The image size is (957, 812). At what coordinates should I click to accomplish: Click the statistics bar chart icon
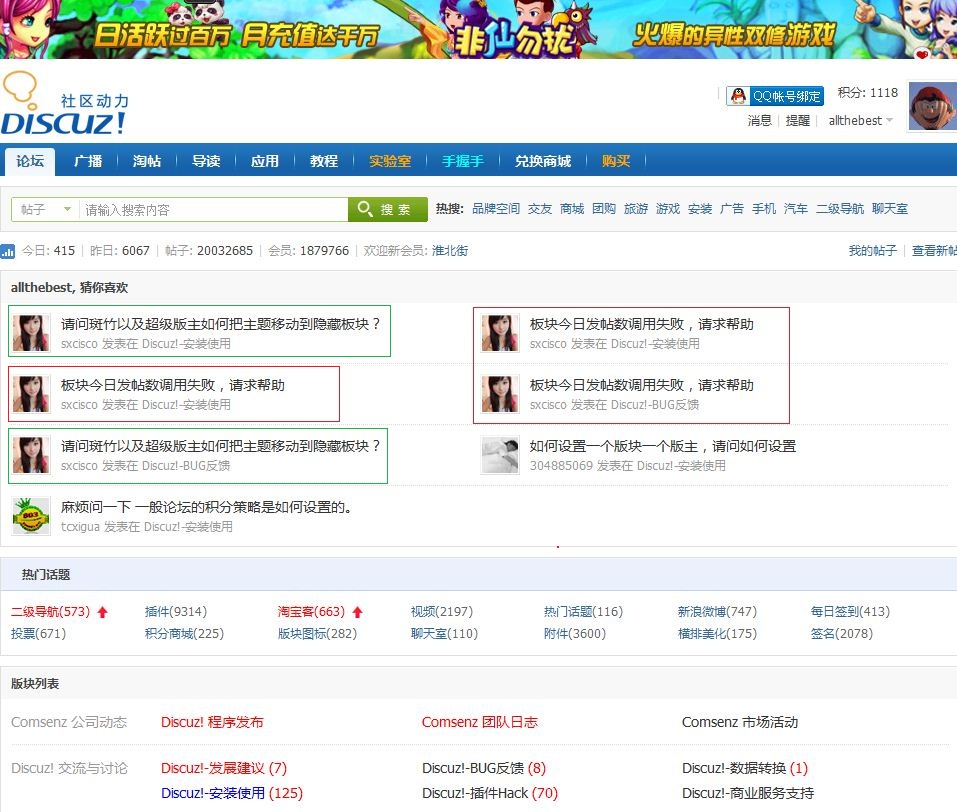click(7, 251)
